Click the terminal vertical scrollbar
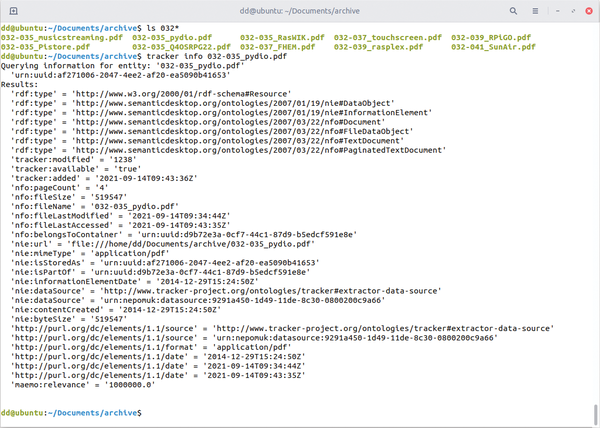600x428 pixels. click(x=595, y=414)
